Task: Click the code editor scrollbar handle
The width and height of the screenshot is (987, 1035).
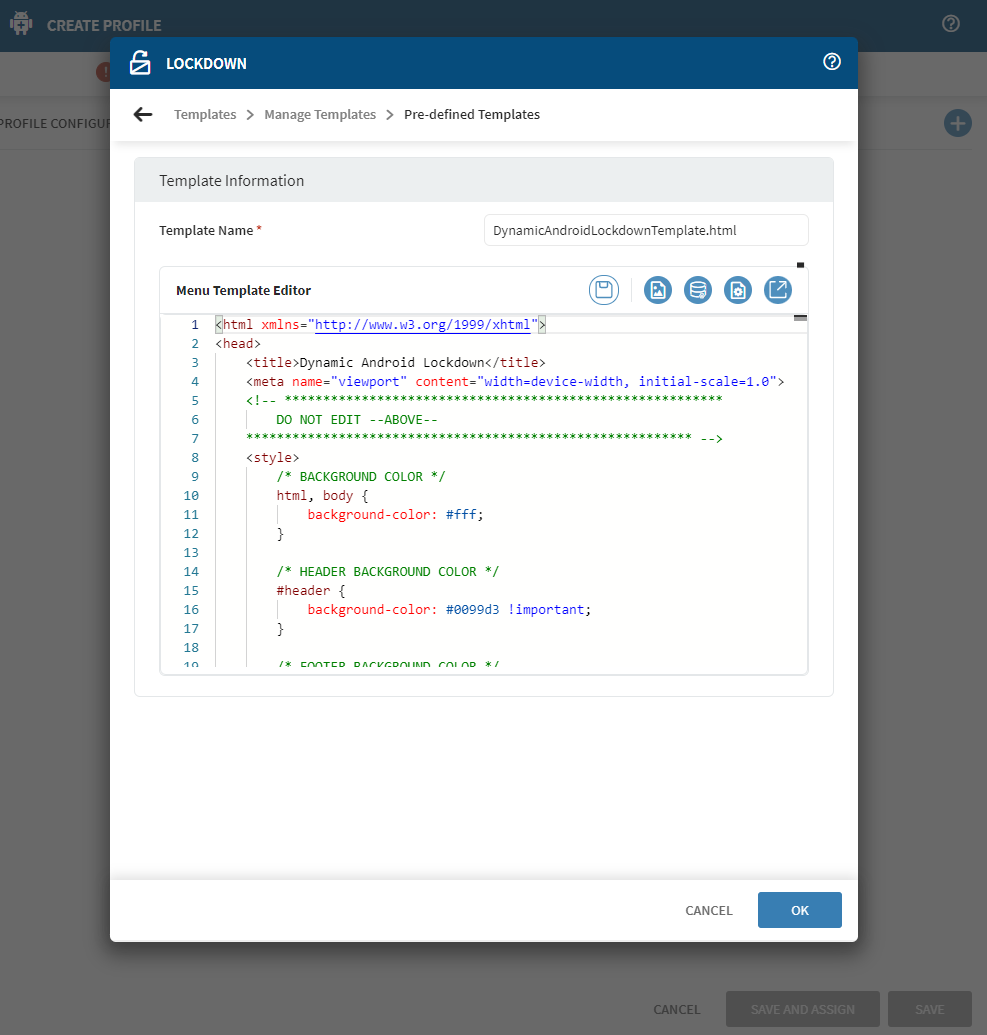Action: [x=800, y=318]
